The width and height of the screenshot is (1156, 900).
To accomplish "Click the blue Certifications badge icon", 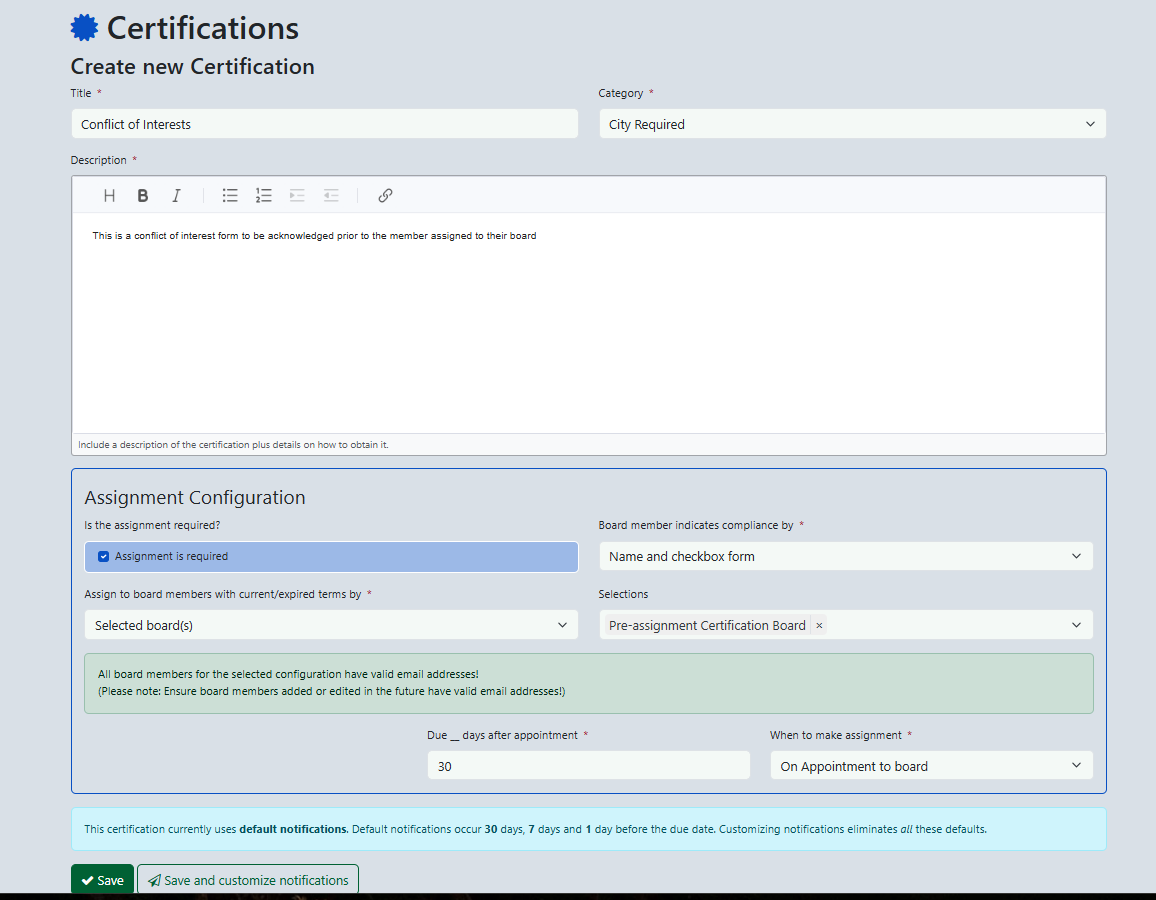I will (x=84, y=27).
